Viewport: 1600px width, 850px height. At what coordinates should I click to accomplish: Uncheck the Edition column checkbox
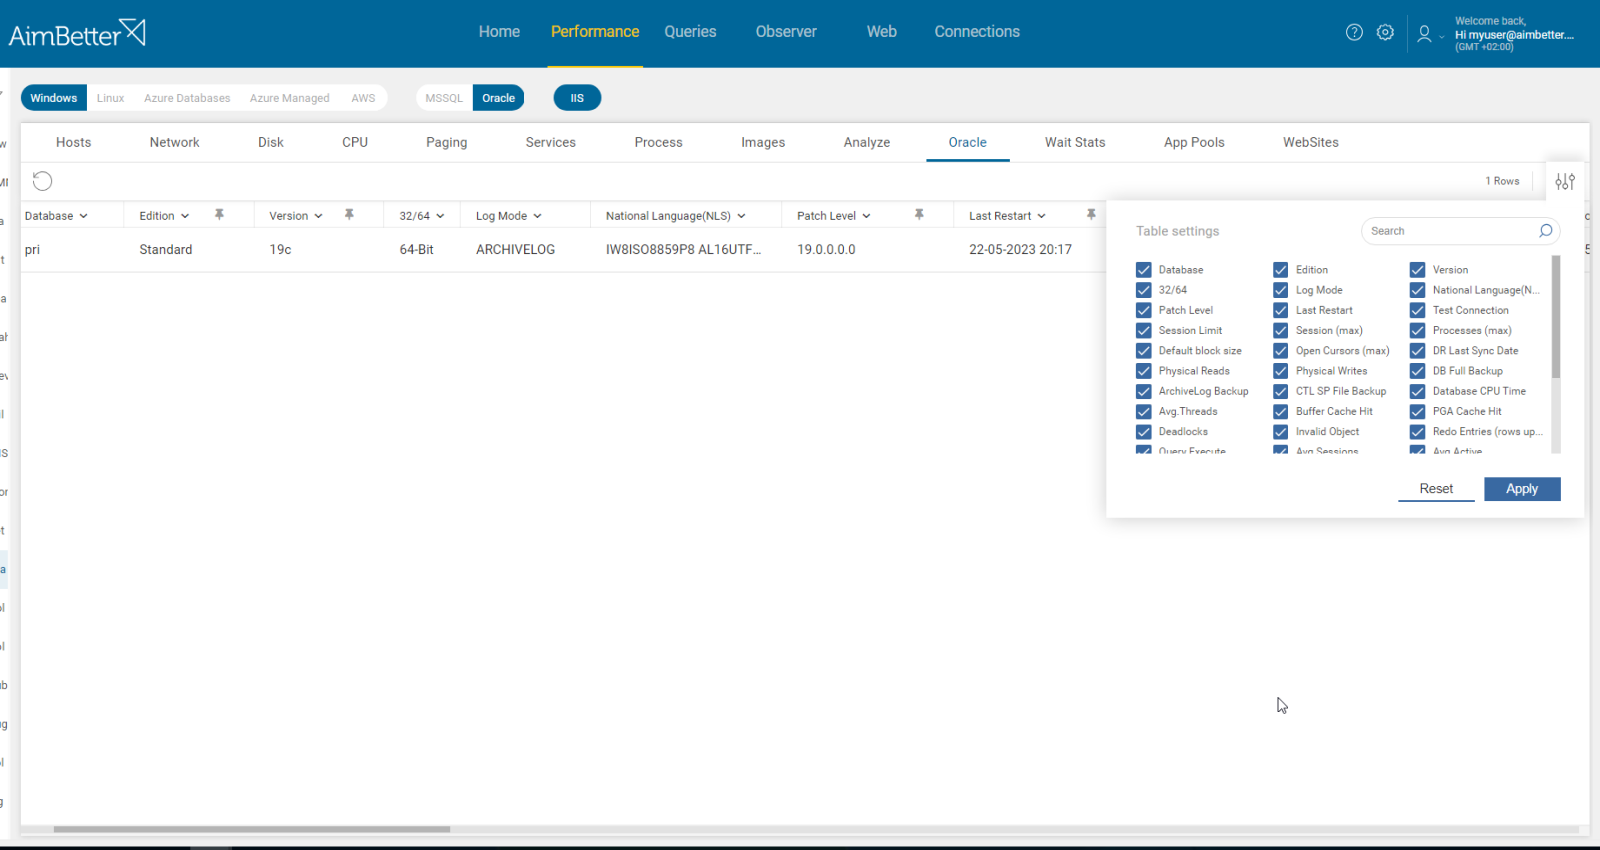pyautogui.click(x=1280, y=270)
